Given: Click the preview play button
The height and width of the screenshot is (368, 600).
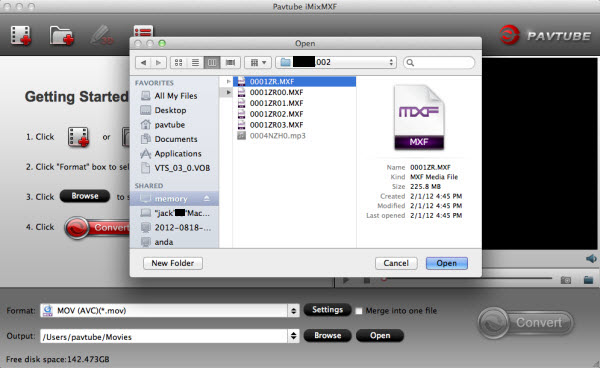Looking at the screenshot, I should [x=346, y=280].
